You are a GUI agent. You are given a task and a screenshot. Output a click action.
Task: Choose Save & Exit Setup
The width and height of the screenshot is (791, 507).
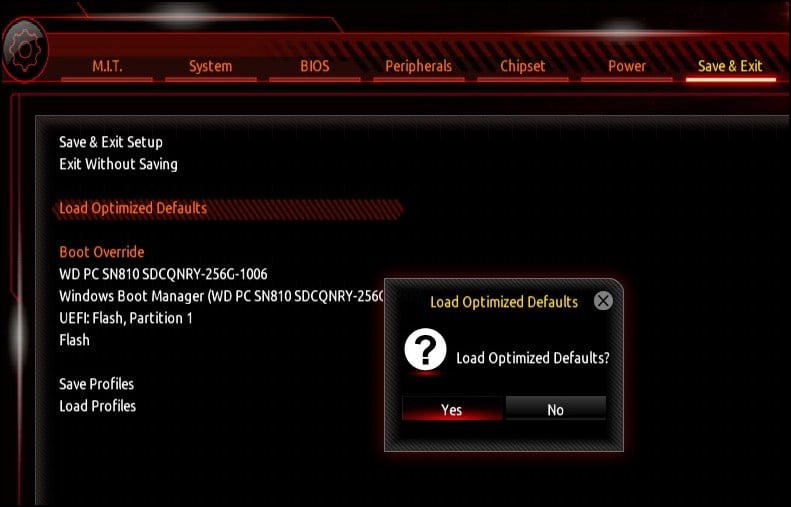tap(111, 142)
